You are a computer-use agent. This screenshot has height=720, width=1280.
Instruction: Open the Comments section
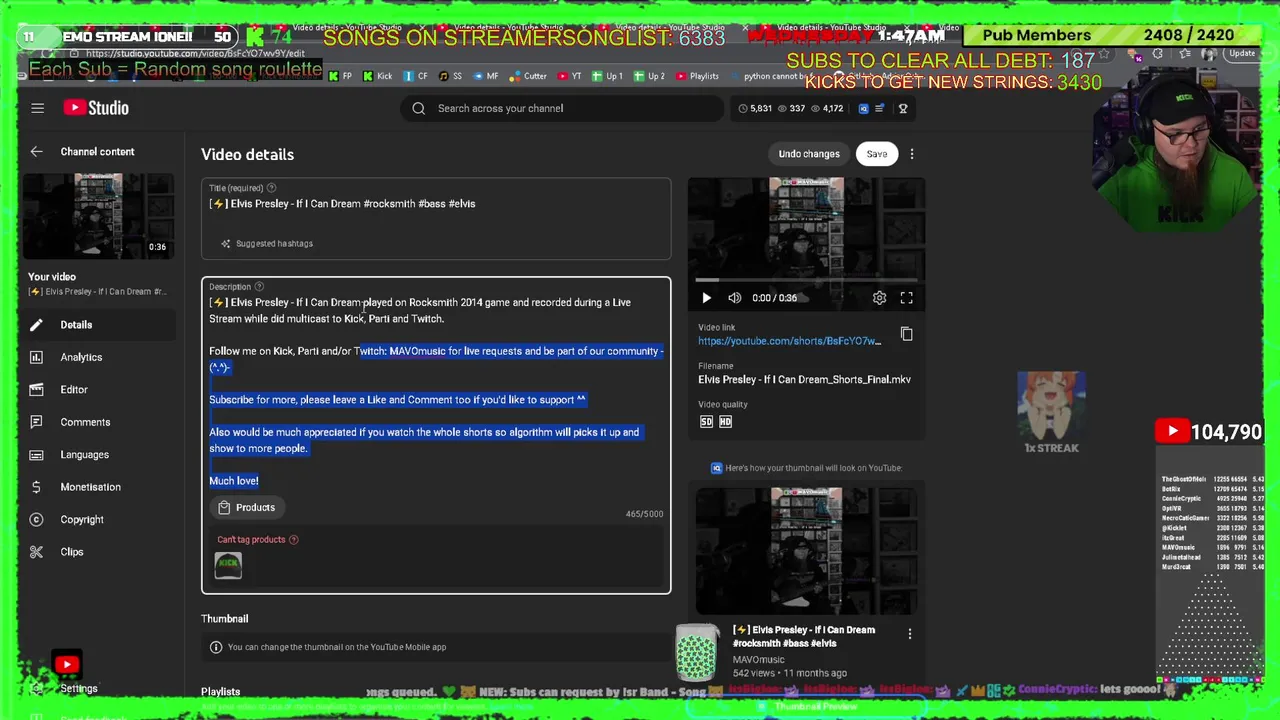[x=97, y=422]
